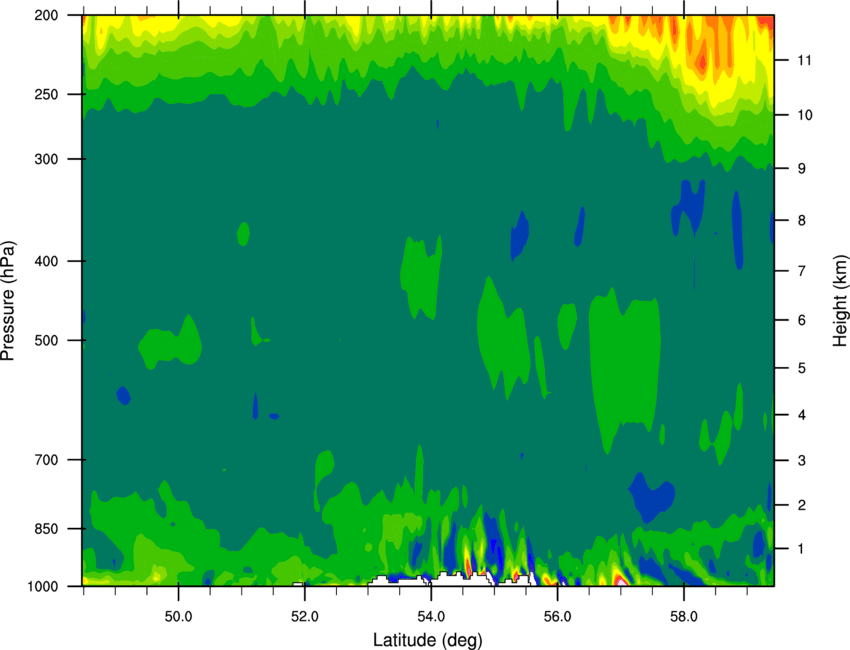Click the 58.0 latitude tick label
Screen dimensions: 850x650
pyautogui.click(x=684, y=617)
